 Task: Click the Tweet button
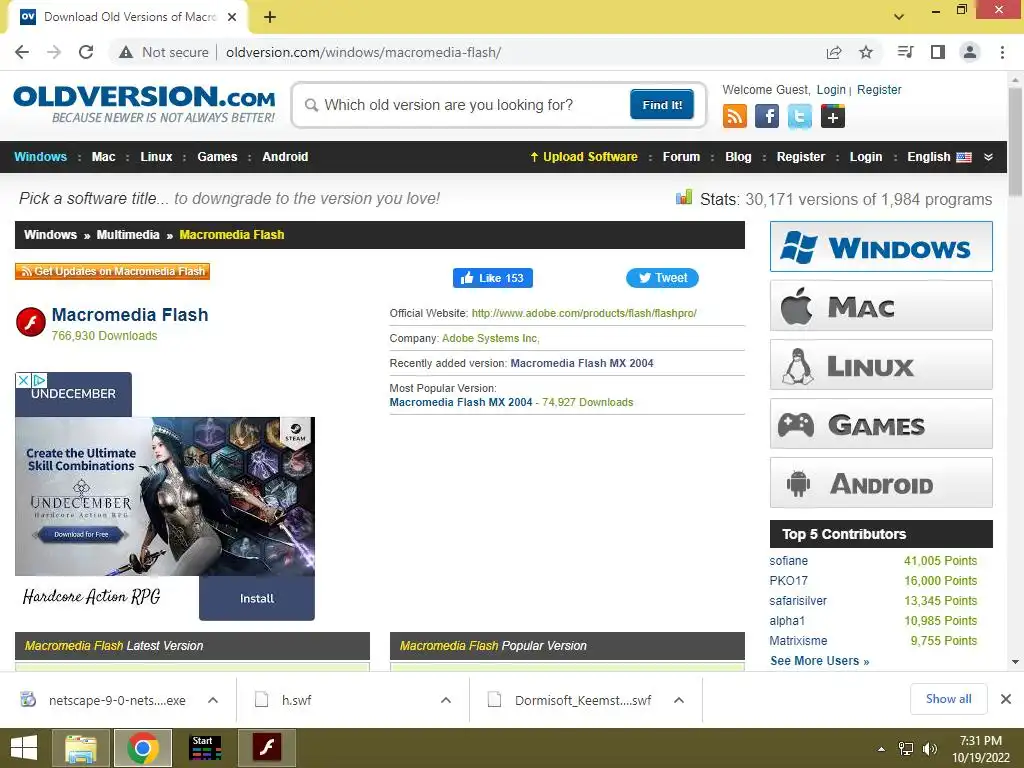(662, 278)
